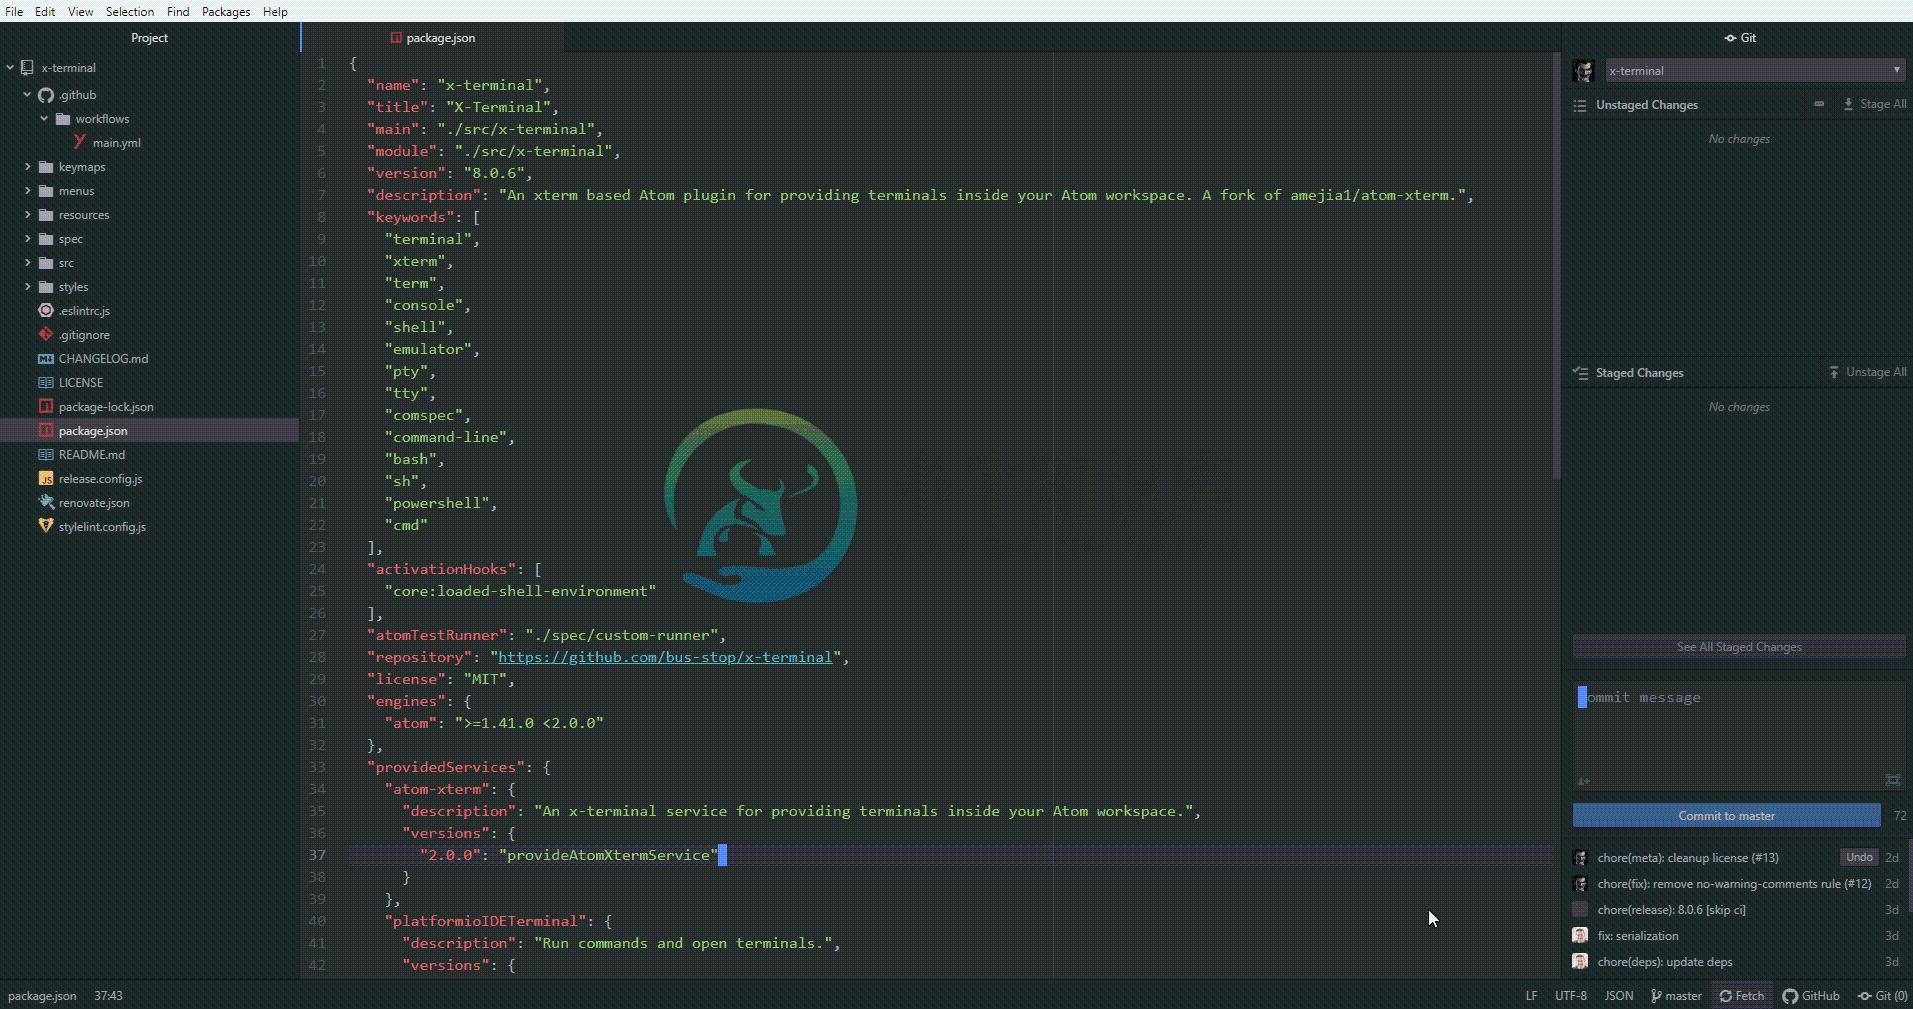Click Commit to master button
This screenshot has width=1913, height=1009.
1726,816
